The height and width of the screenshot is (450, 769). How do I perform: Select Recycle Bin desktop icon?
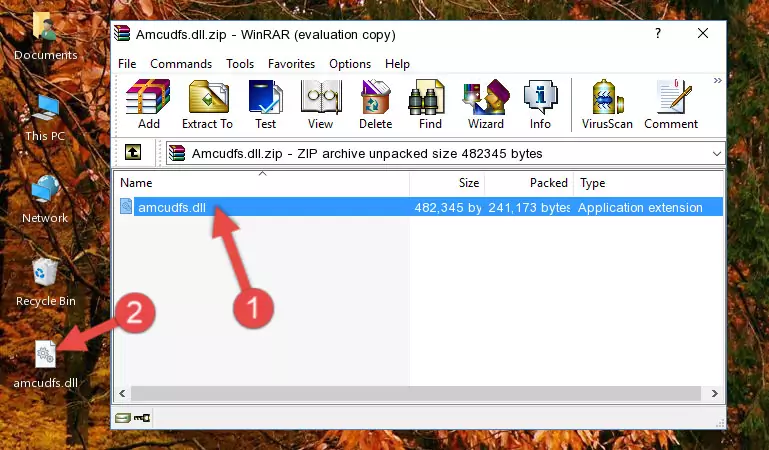point(45,283)
